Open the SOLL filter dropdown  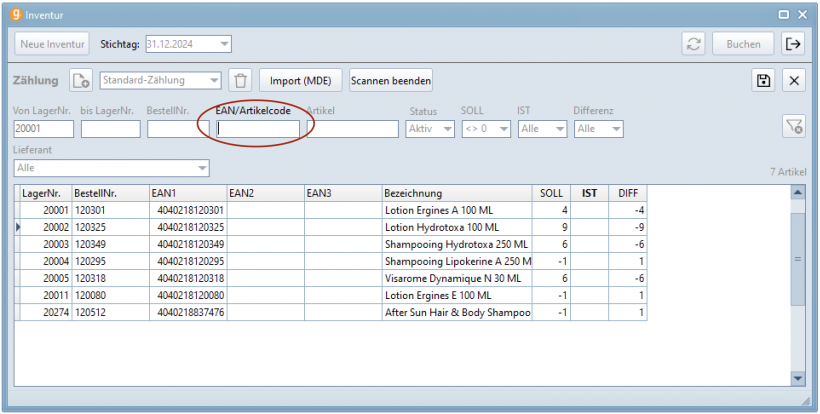click(503, 129)
